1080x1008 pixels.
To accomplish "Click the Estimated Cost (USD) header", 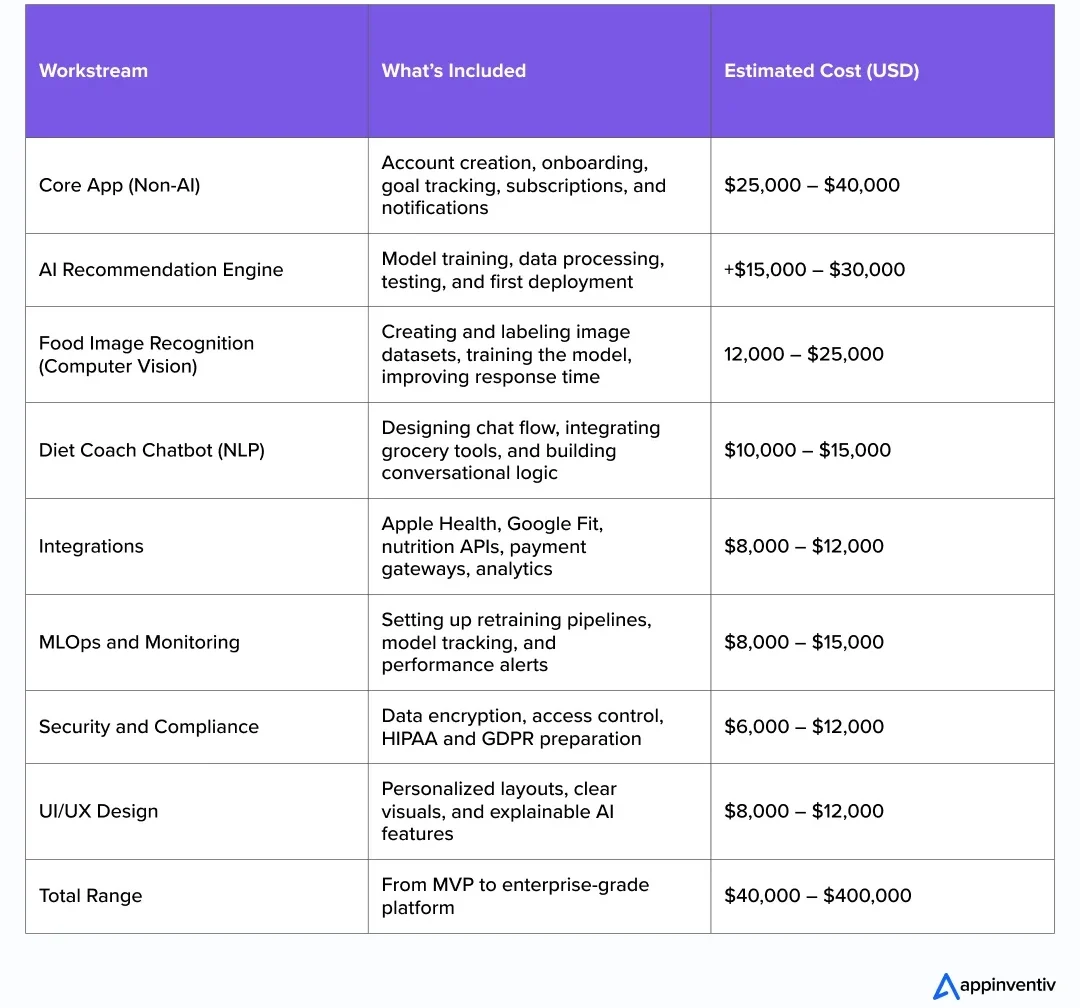I will 821,71.
